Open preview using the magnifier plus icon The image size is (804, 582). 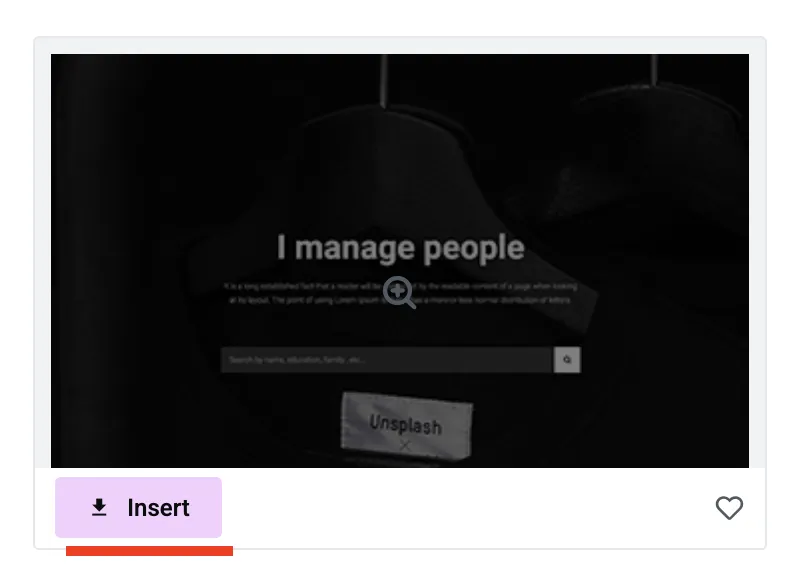pyautogui.click(x=399, y=292)
